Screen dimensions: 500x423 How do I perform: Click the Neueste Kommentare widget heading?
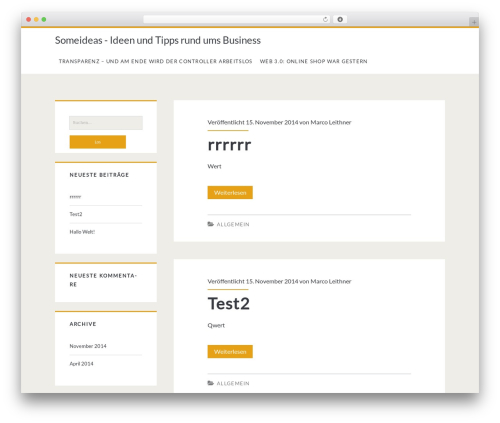coord(103,280)
